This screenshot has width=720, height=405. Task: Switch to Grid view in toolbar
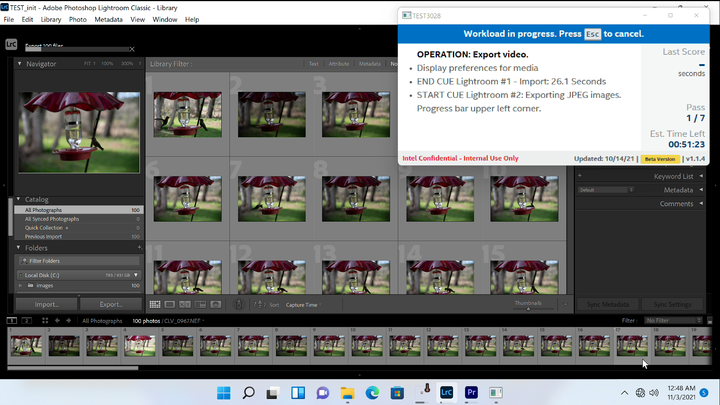point(155,304)
